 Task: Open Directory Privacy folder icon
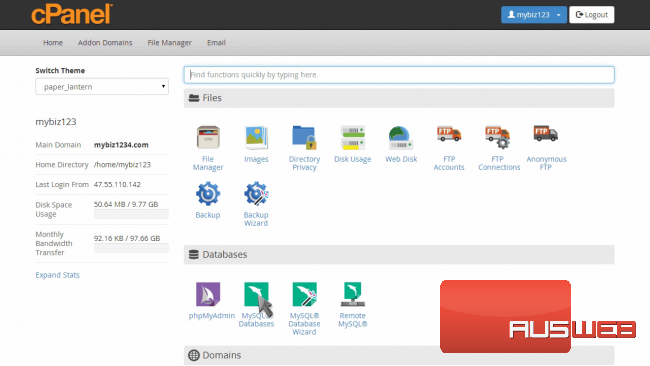304,137
